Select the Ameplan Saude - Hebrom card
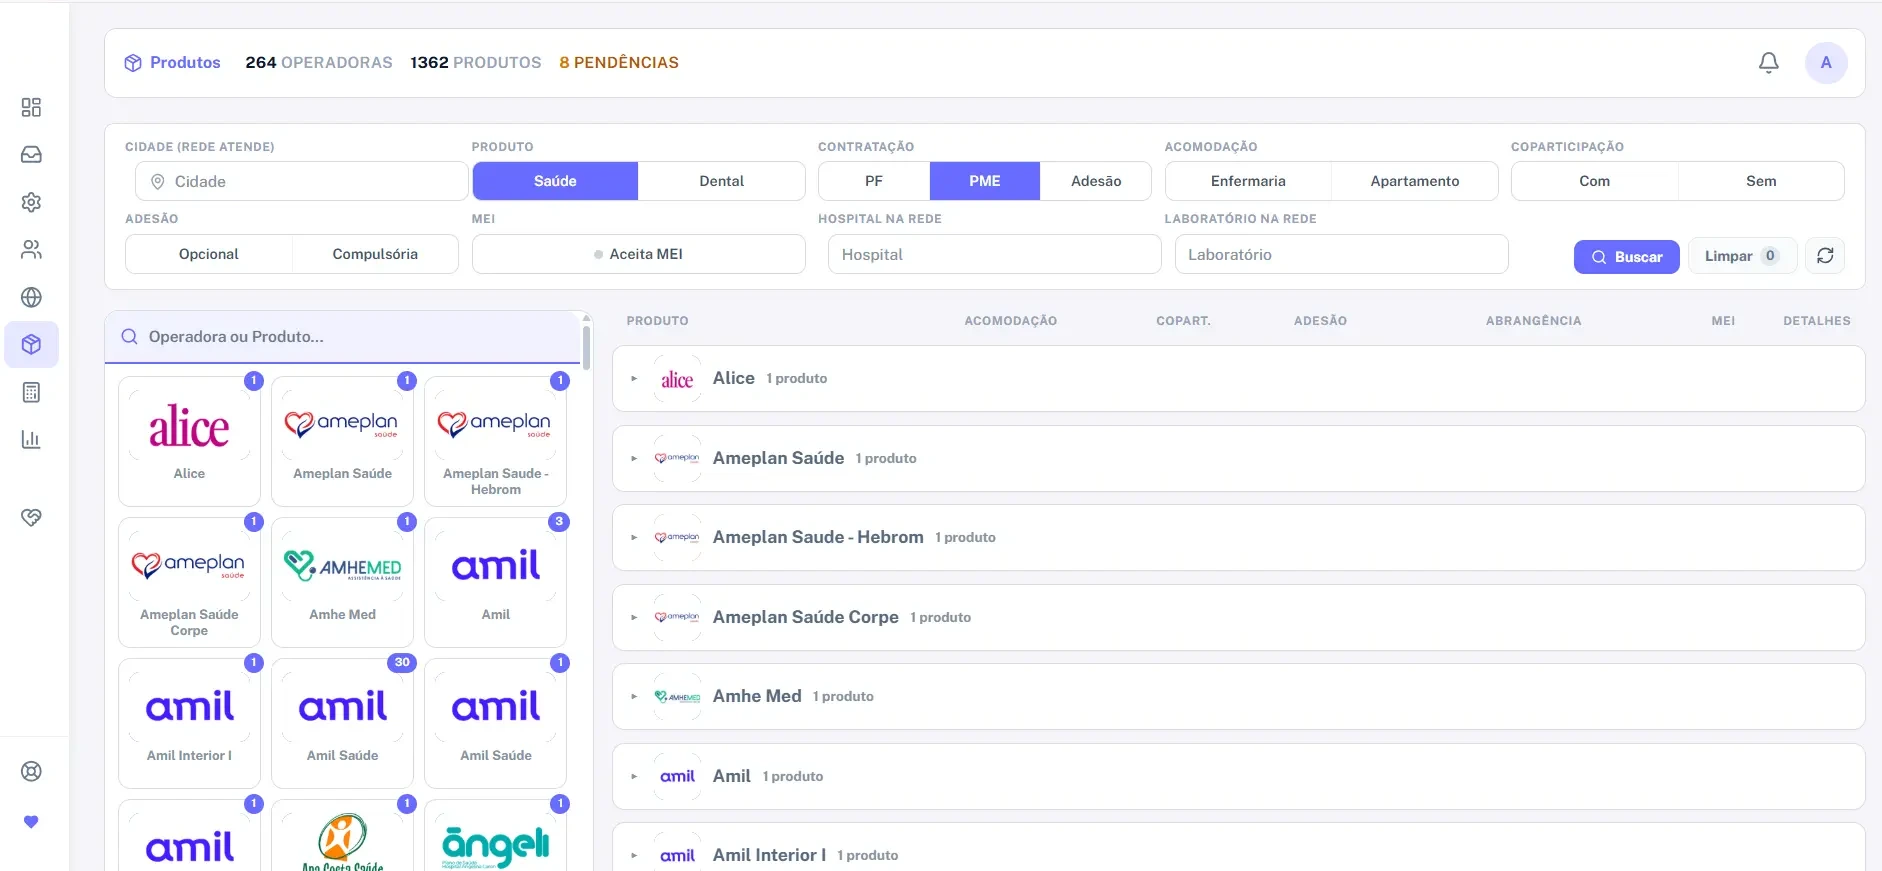Screen dimensions: 1882x871 [x=495, y=441]
